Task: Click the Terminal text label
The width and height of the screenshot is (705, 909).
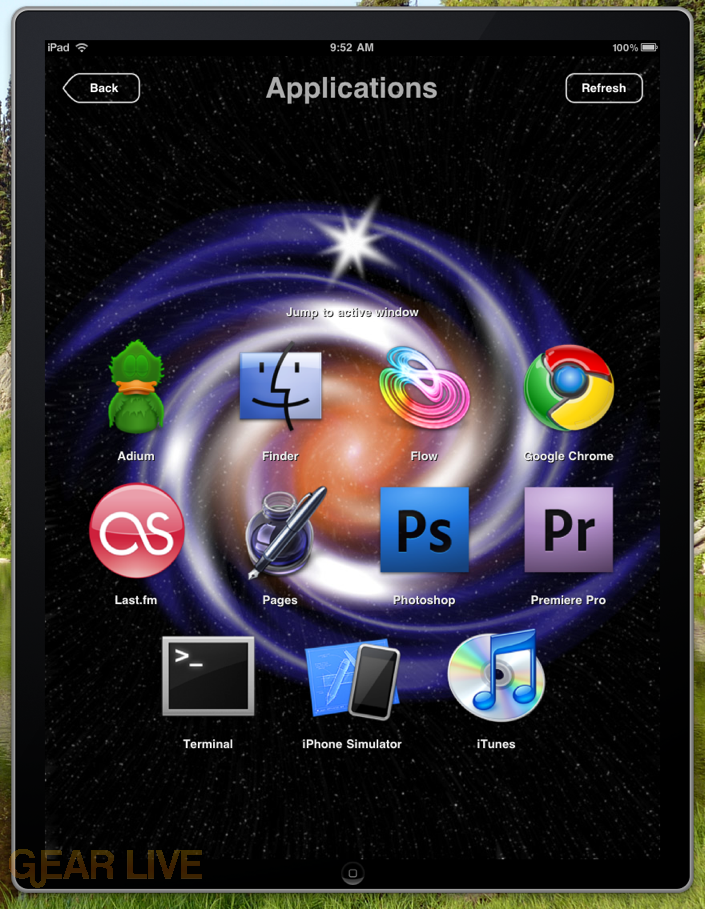Action: [208, 744]
